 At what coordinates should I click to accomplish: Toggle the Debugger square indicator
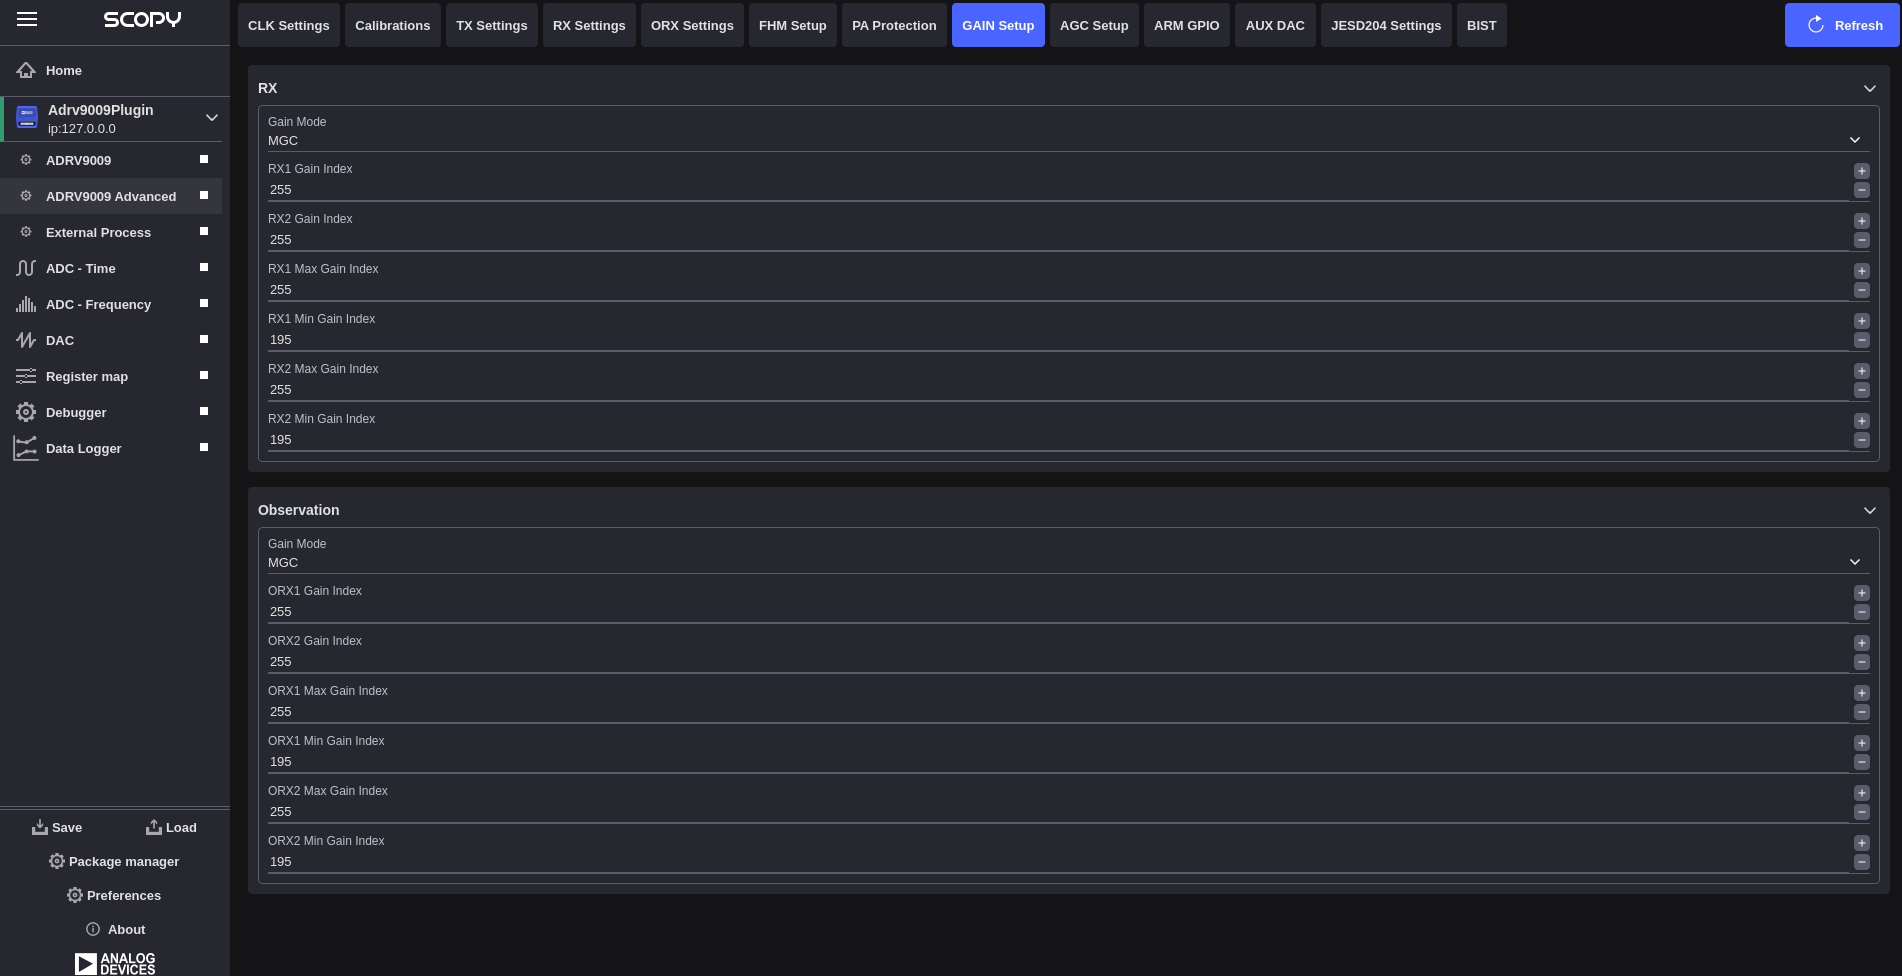point(204,411)
